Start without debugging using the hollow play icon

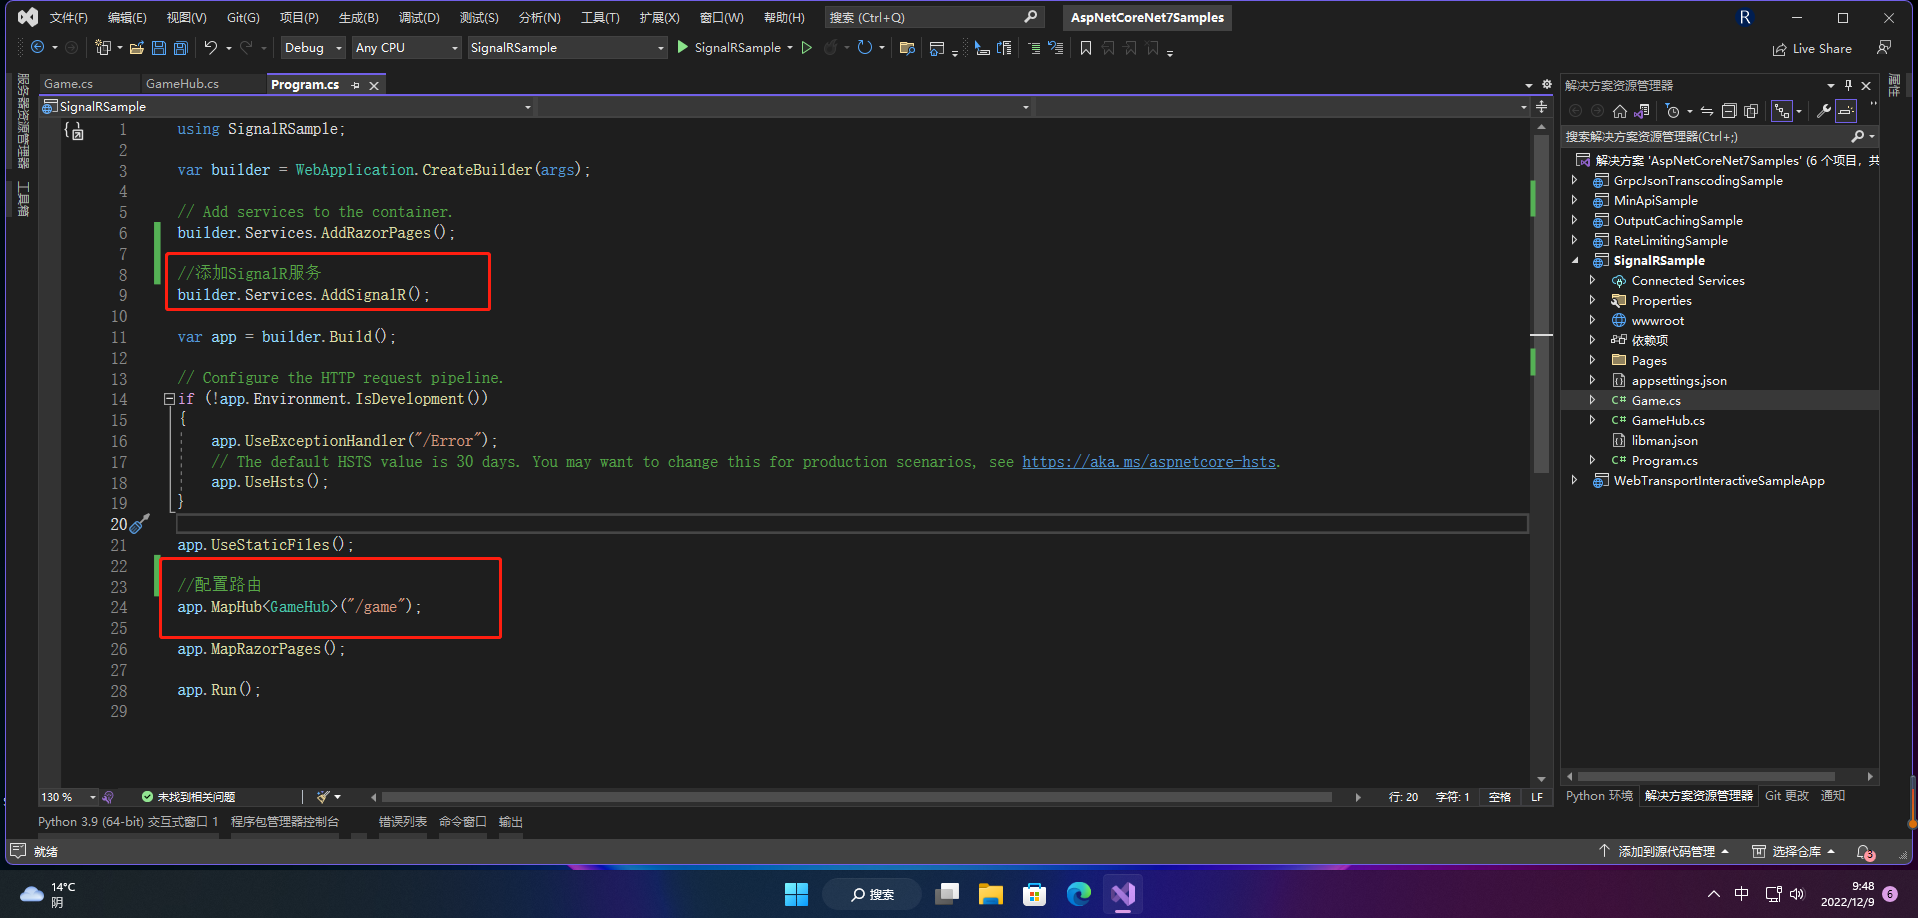pyautogui.click(x=807, y=47)
